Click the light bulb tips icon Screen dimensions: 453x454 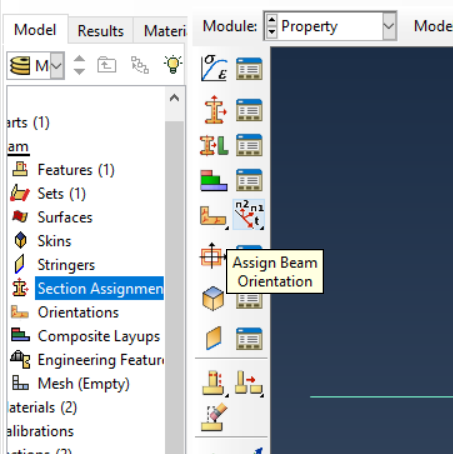(173, 64)
